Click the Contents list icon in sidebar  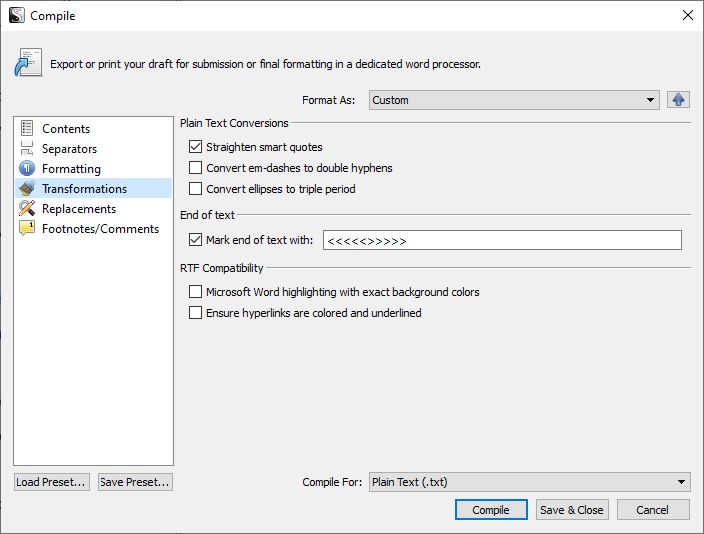click(x=27, y=128)
